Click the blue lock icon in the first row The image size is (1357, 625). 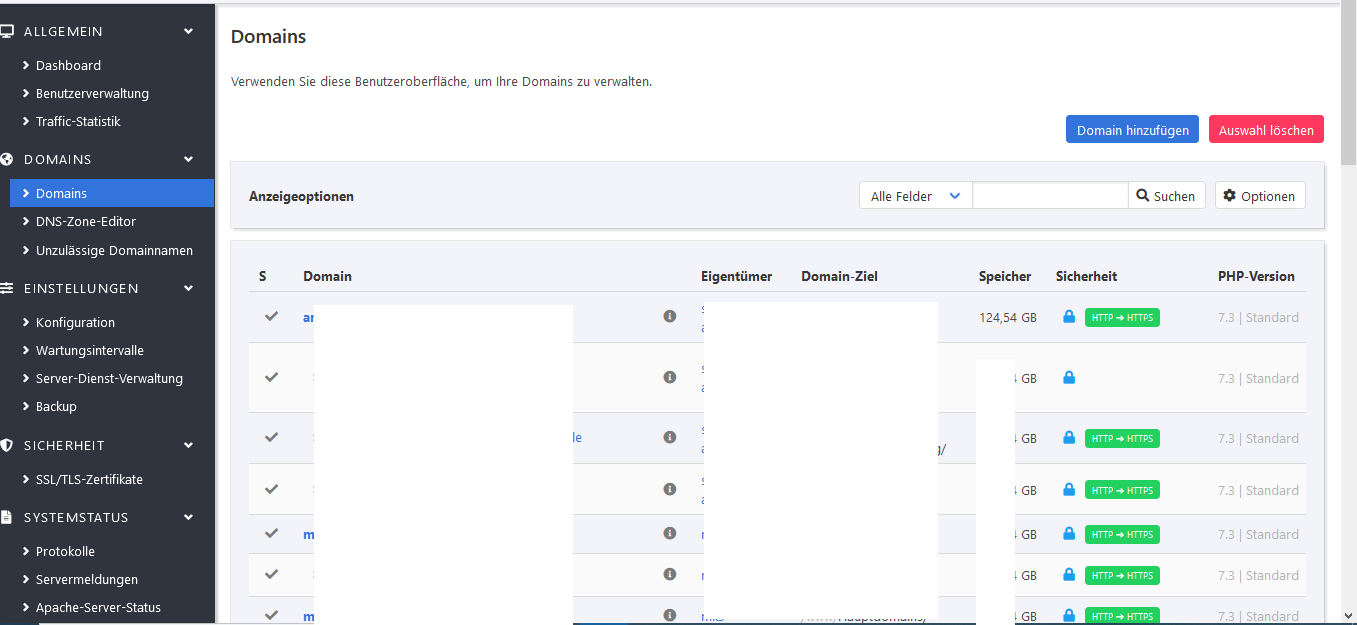[x=1069, y=317]
